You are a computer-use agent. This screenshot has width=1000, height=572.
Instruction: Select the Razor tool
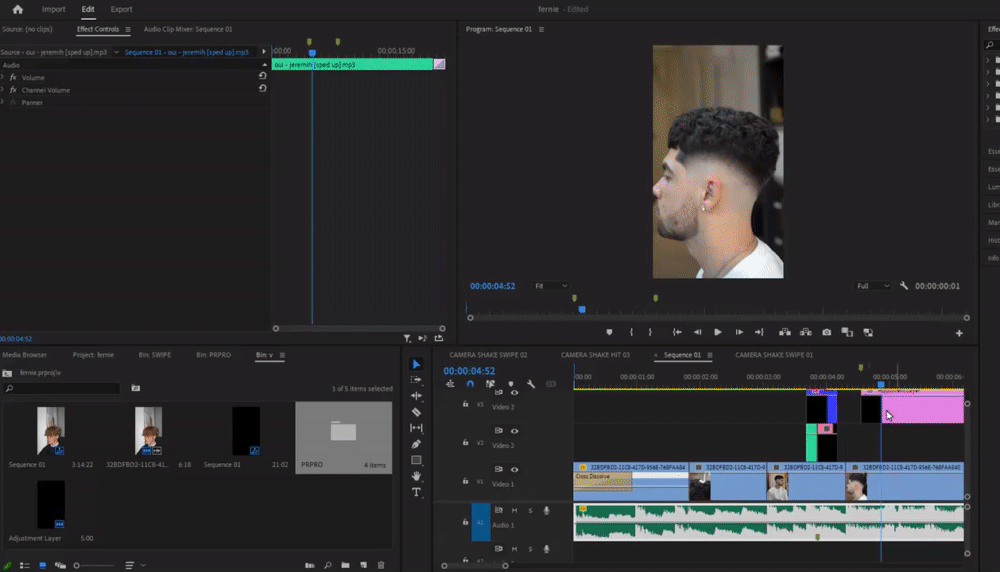coord(416,412)
